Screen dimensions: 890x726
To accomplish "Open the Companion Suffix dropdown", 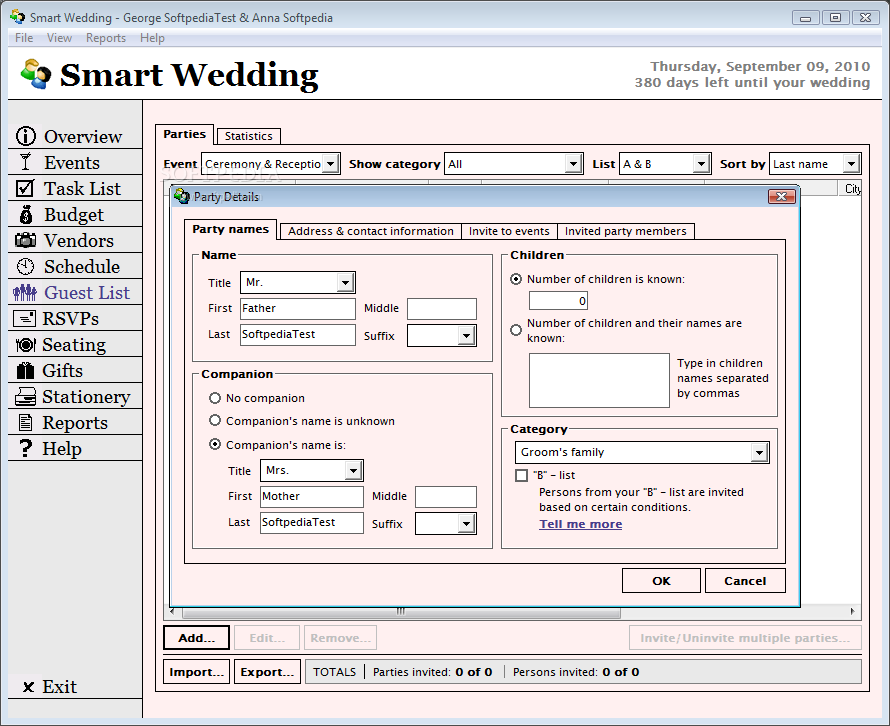I will pos(466,523).
